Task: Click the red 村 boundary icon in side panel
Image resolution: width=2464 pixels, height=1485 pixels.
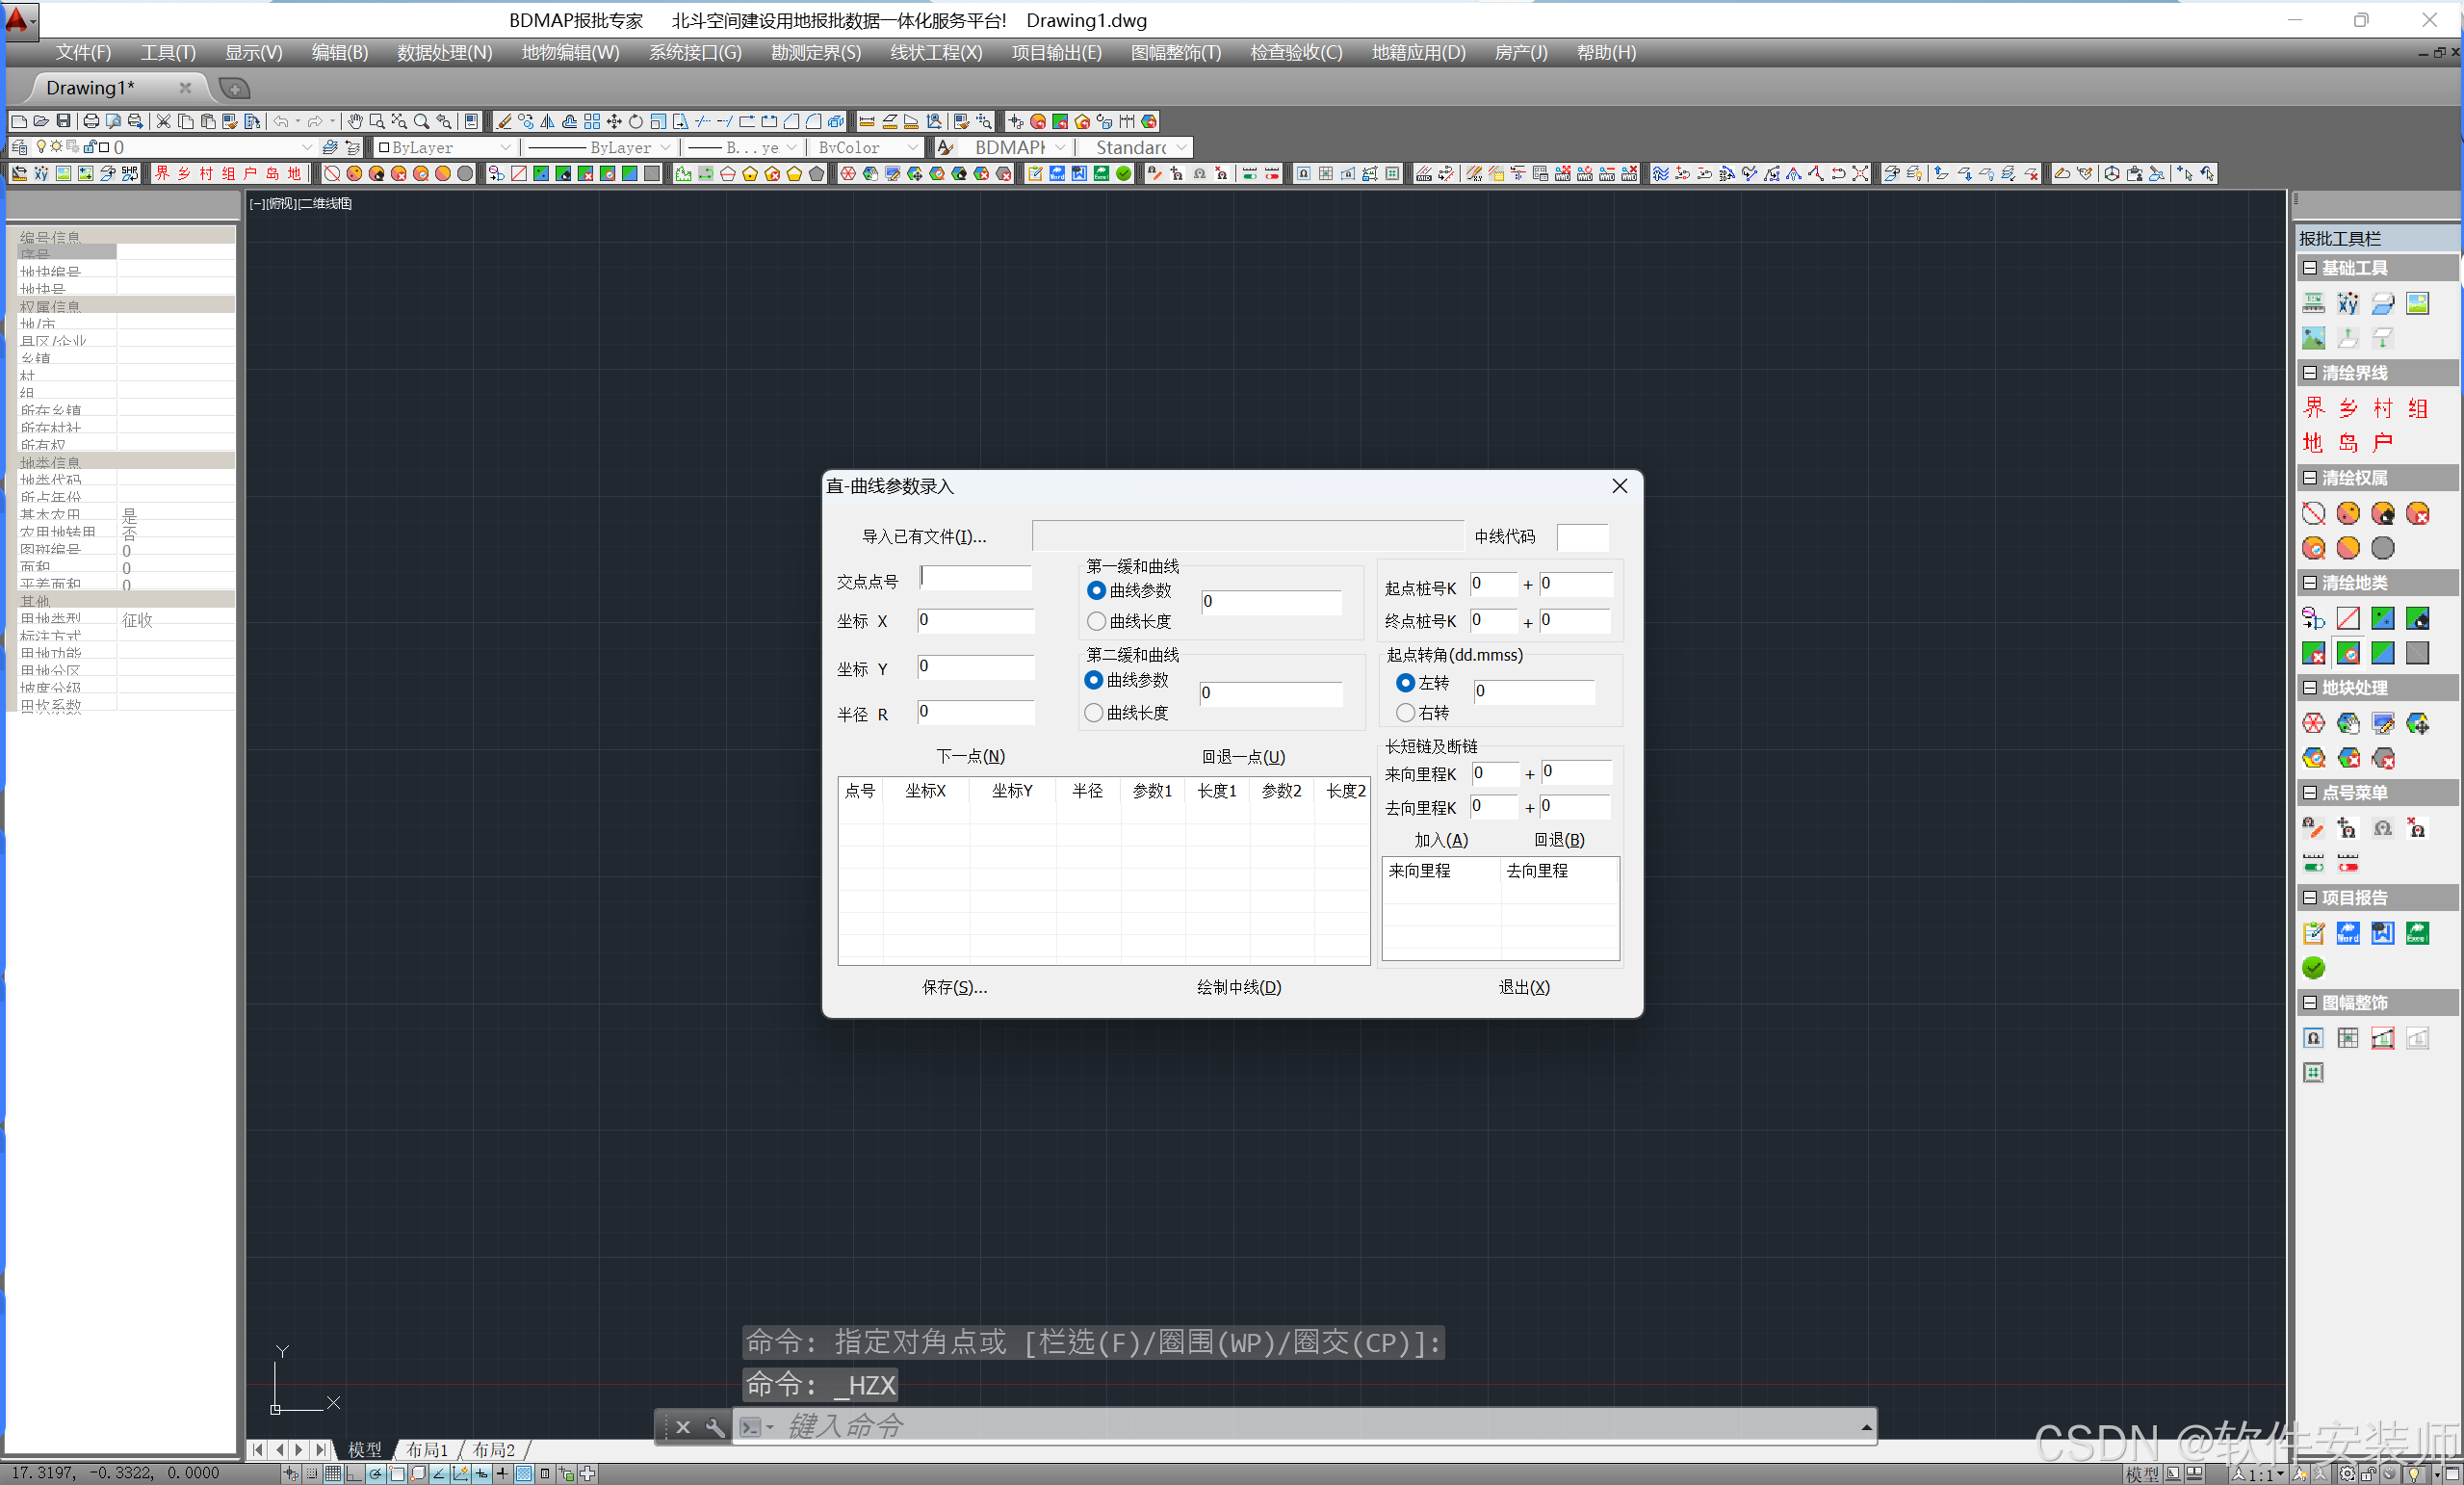Action: click(x=2383, y=408)
